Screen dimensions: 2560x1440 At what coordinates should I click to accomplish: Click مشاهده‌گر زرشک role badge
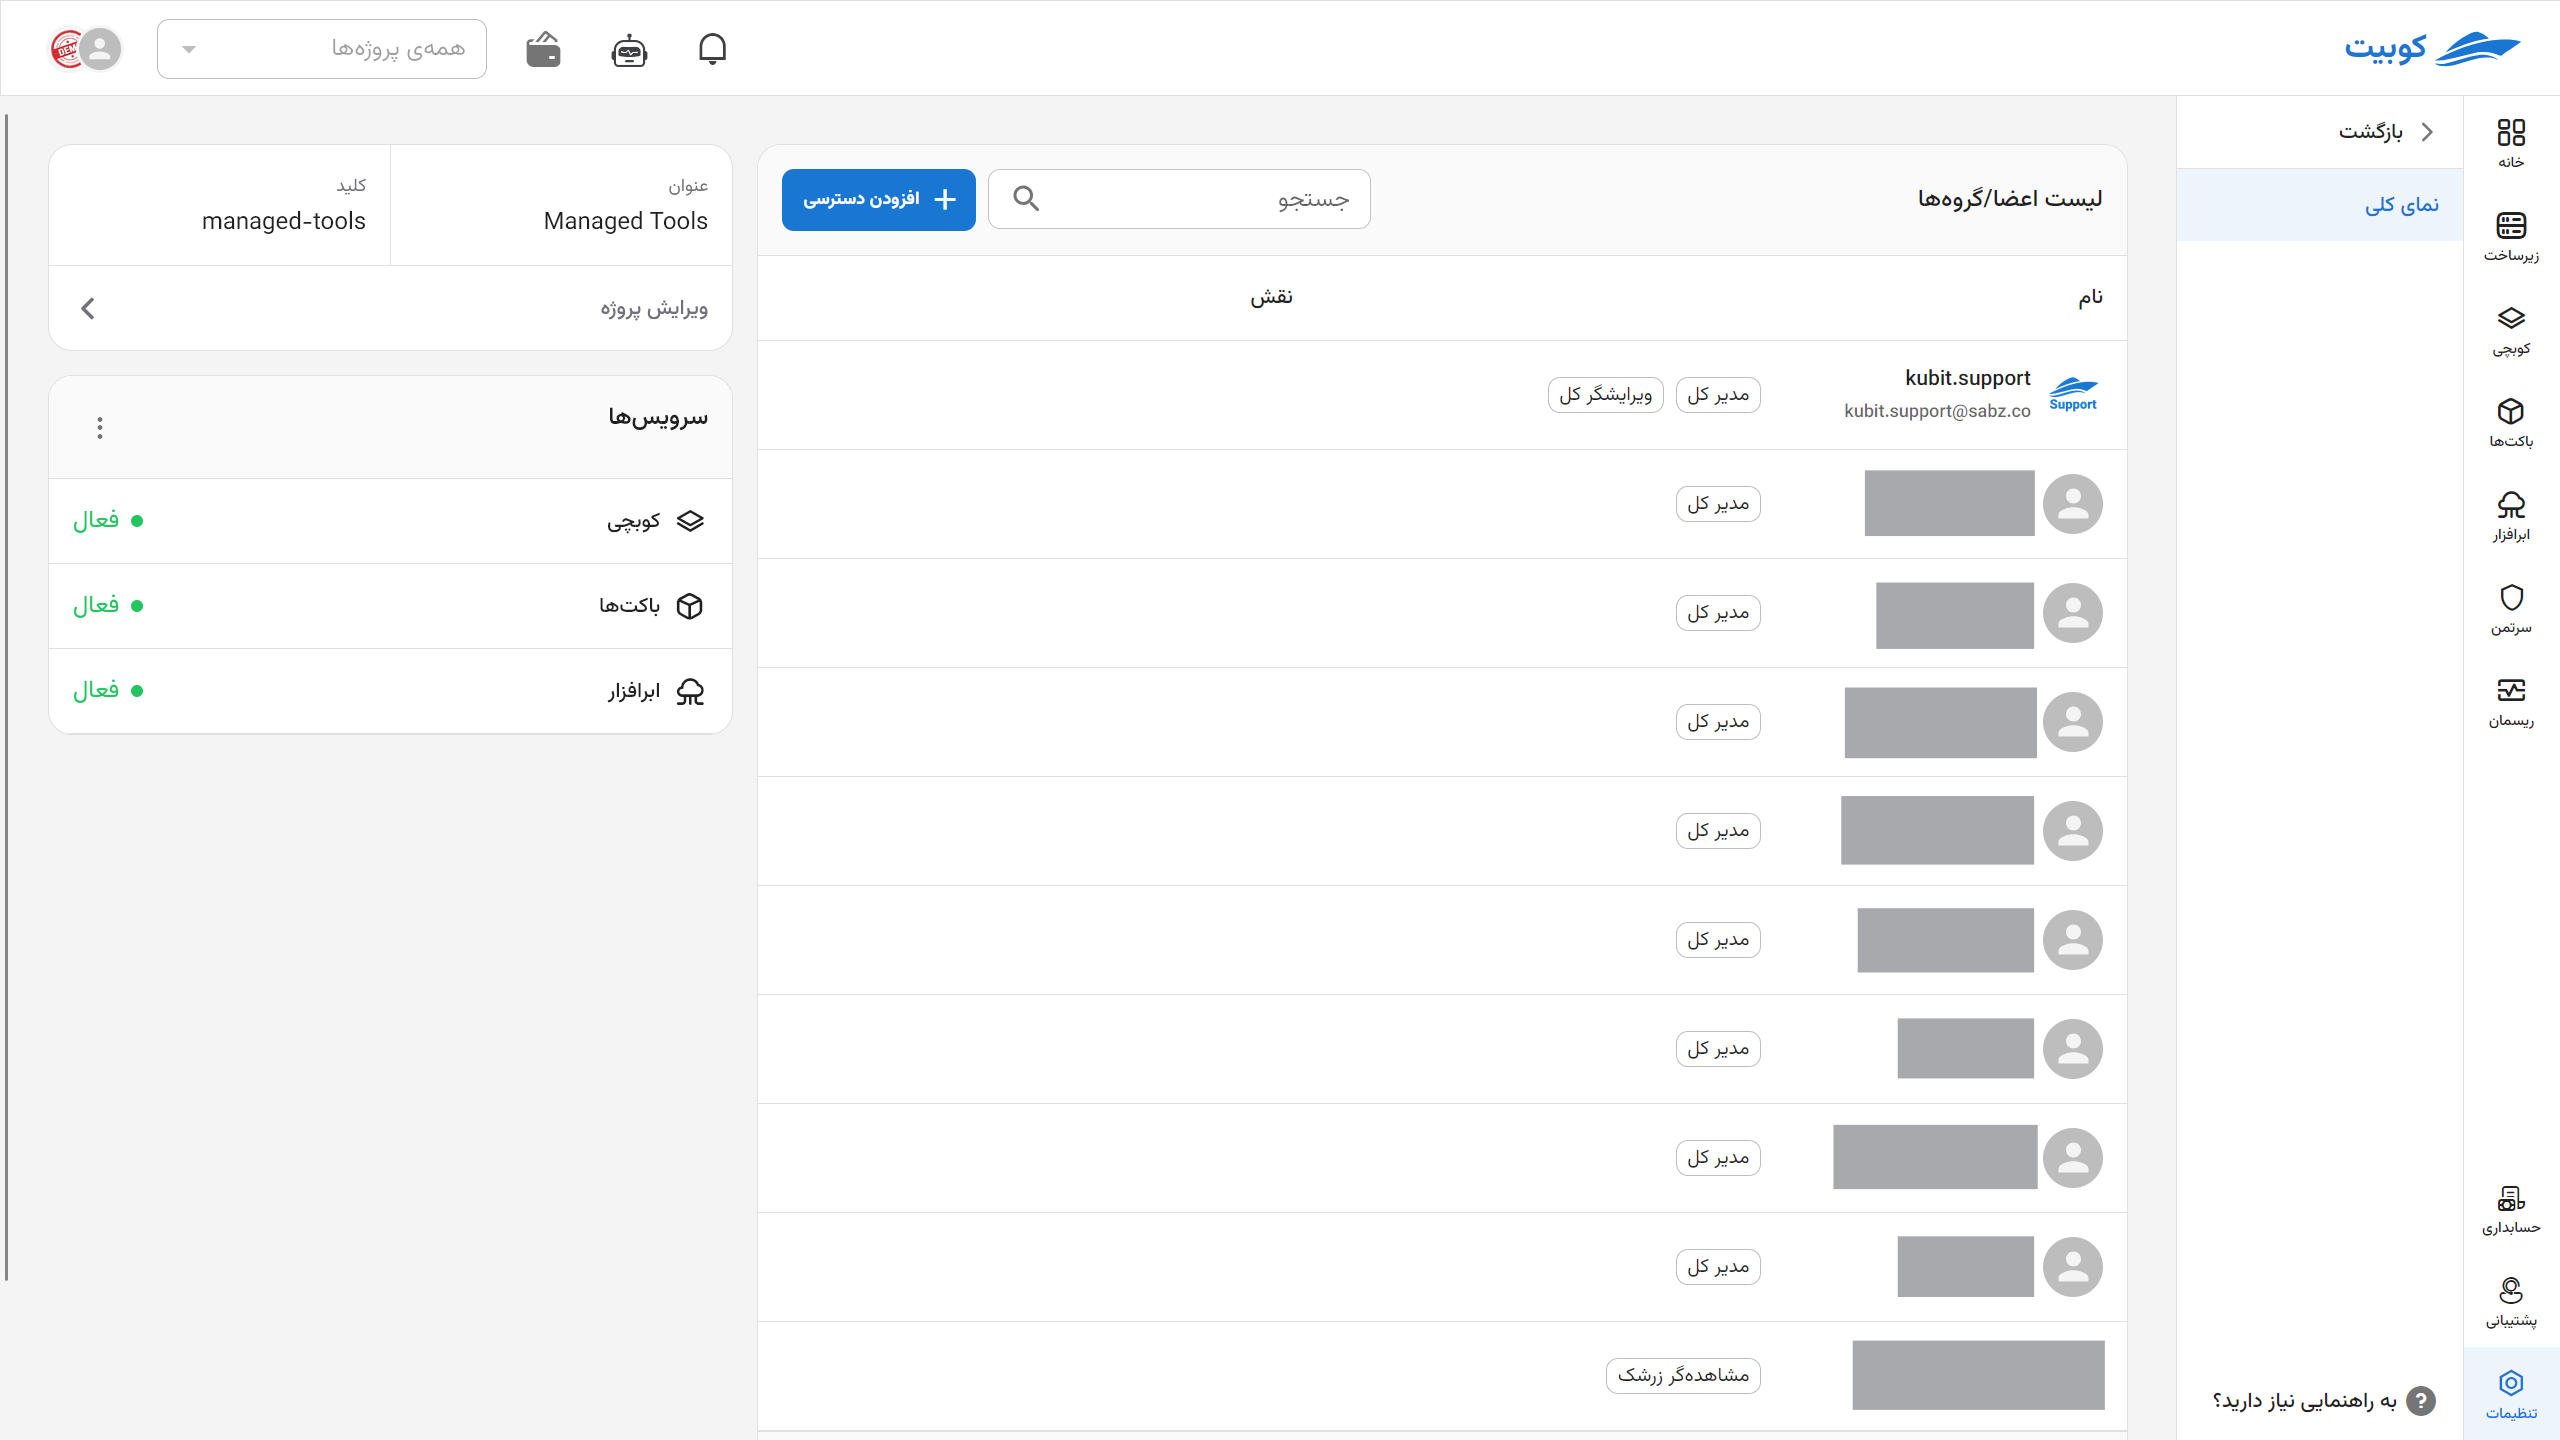pyautogui.click(x=1683, y=1375)
